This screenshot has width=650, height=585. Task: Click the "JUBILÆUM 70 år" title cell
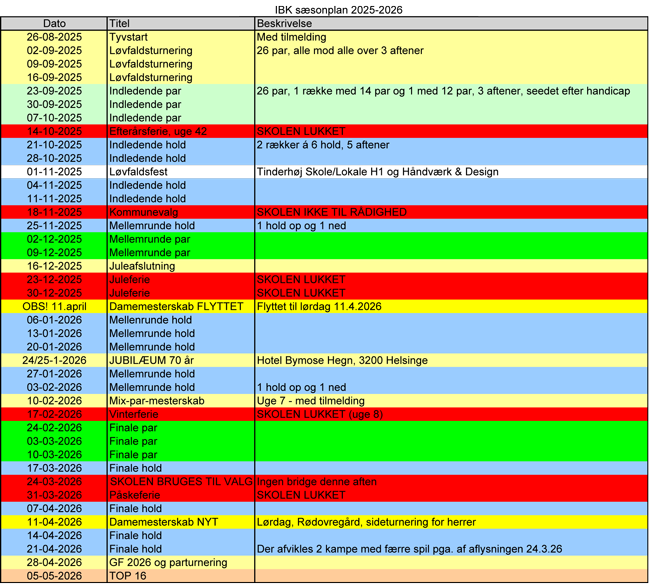(x=151, y=360)
